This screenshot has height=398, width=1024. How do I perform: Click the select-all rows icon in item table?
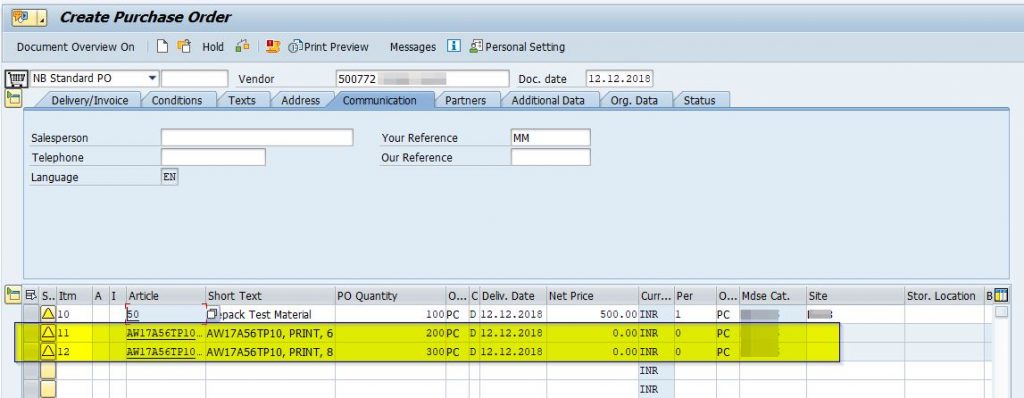[x=31, y=295]
